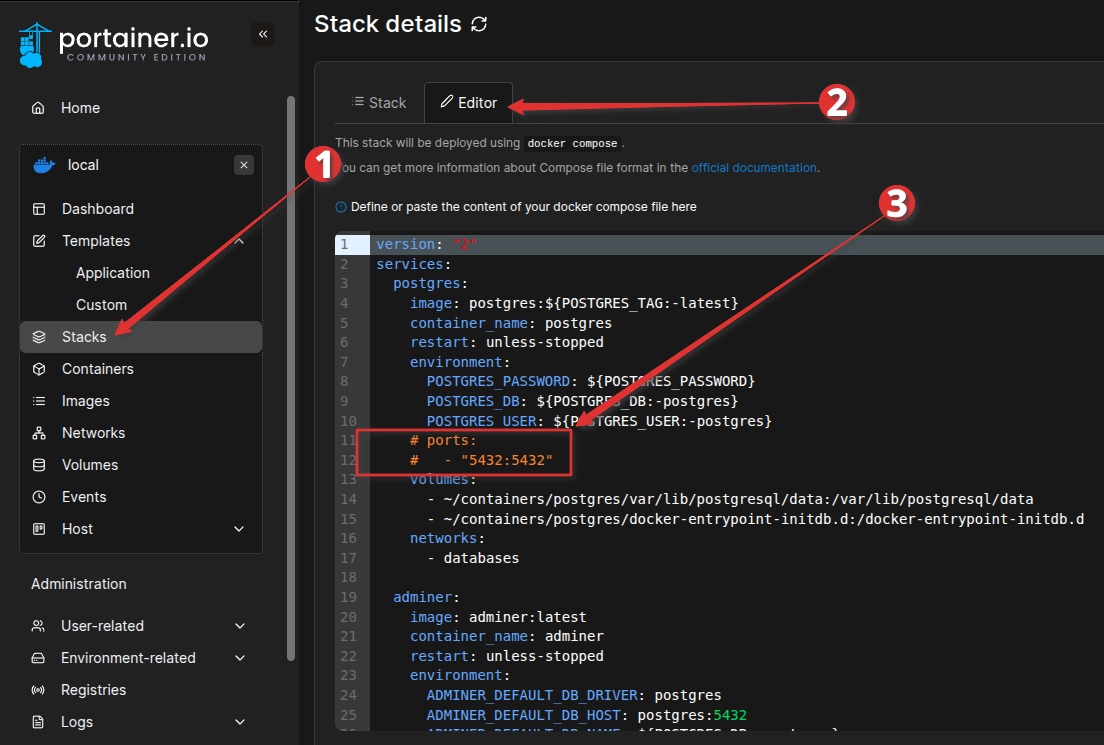Click the Stacks layers icon
Viewport: 1104px width, 745px height.
(39, 337)
